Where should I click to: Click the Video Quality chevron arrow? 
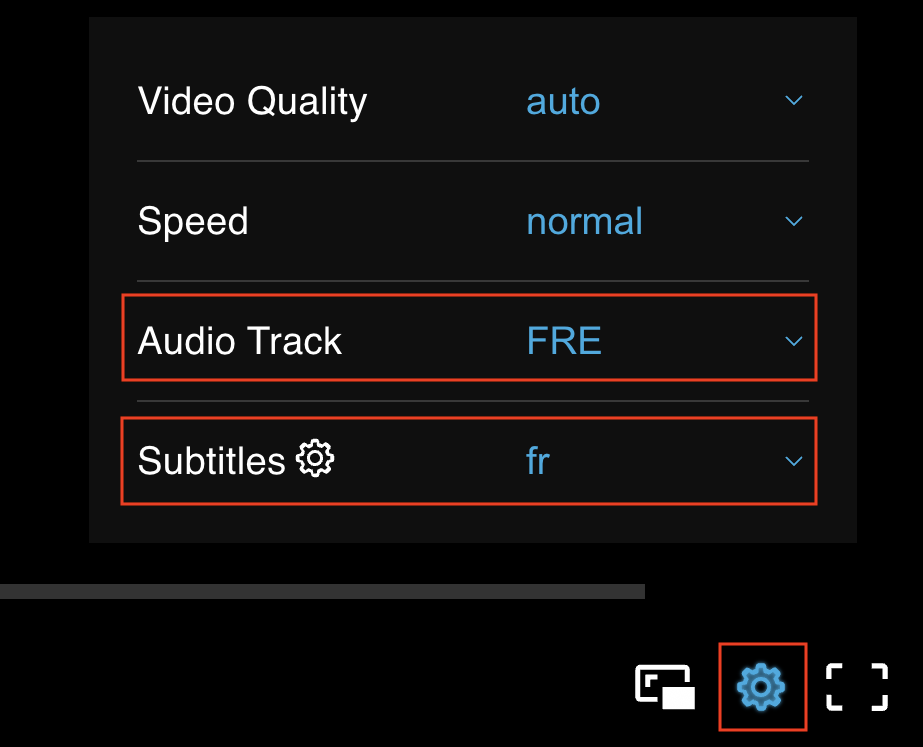(794, 101)
